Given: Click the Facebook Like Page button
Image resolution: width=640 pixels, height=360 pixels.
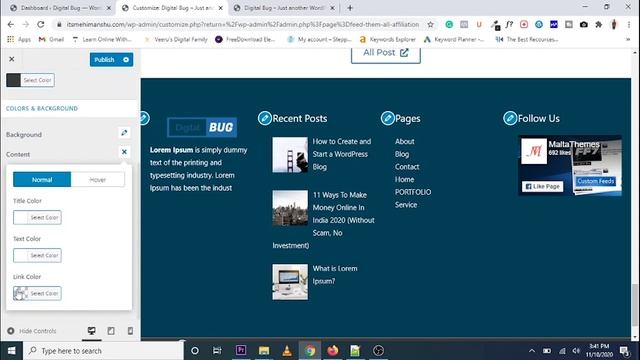Looking at the screenshot, I should click(542, 187).
